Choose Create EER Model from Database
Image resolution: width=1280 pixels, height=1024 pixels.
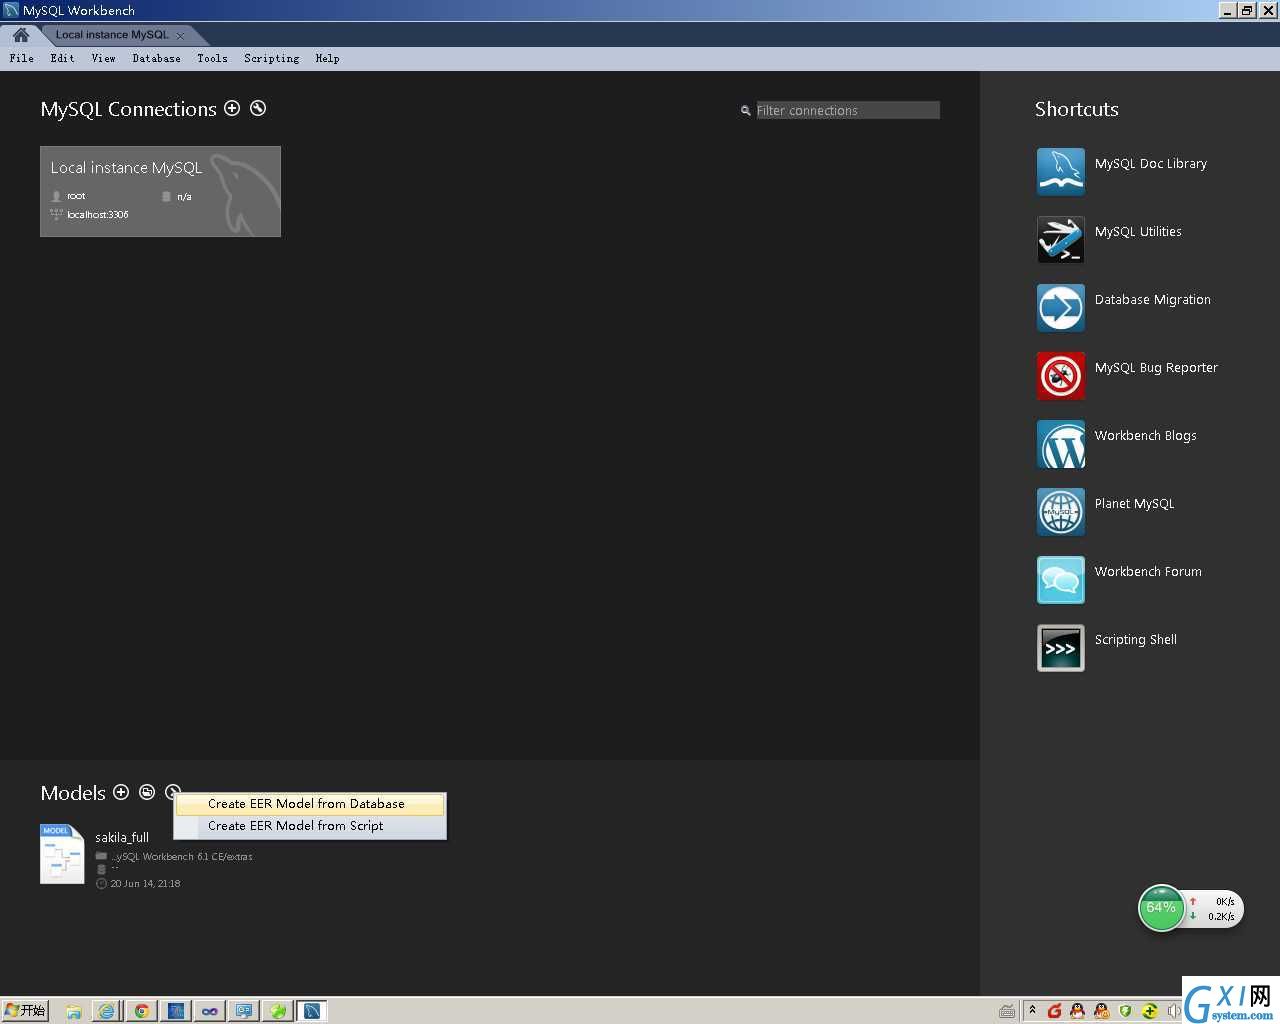click(x=310, y=804)
